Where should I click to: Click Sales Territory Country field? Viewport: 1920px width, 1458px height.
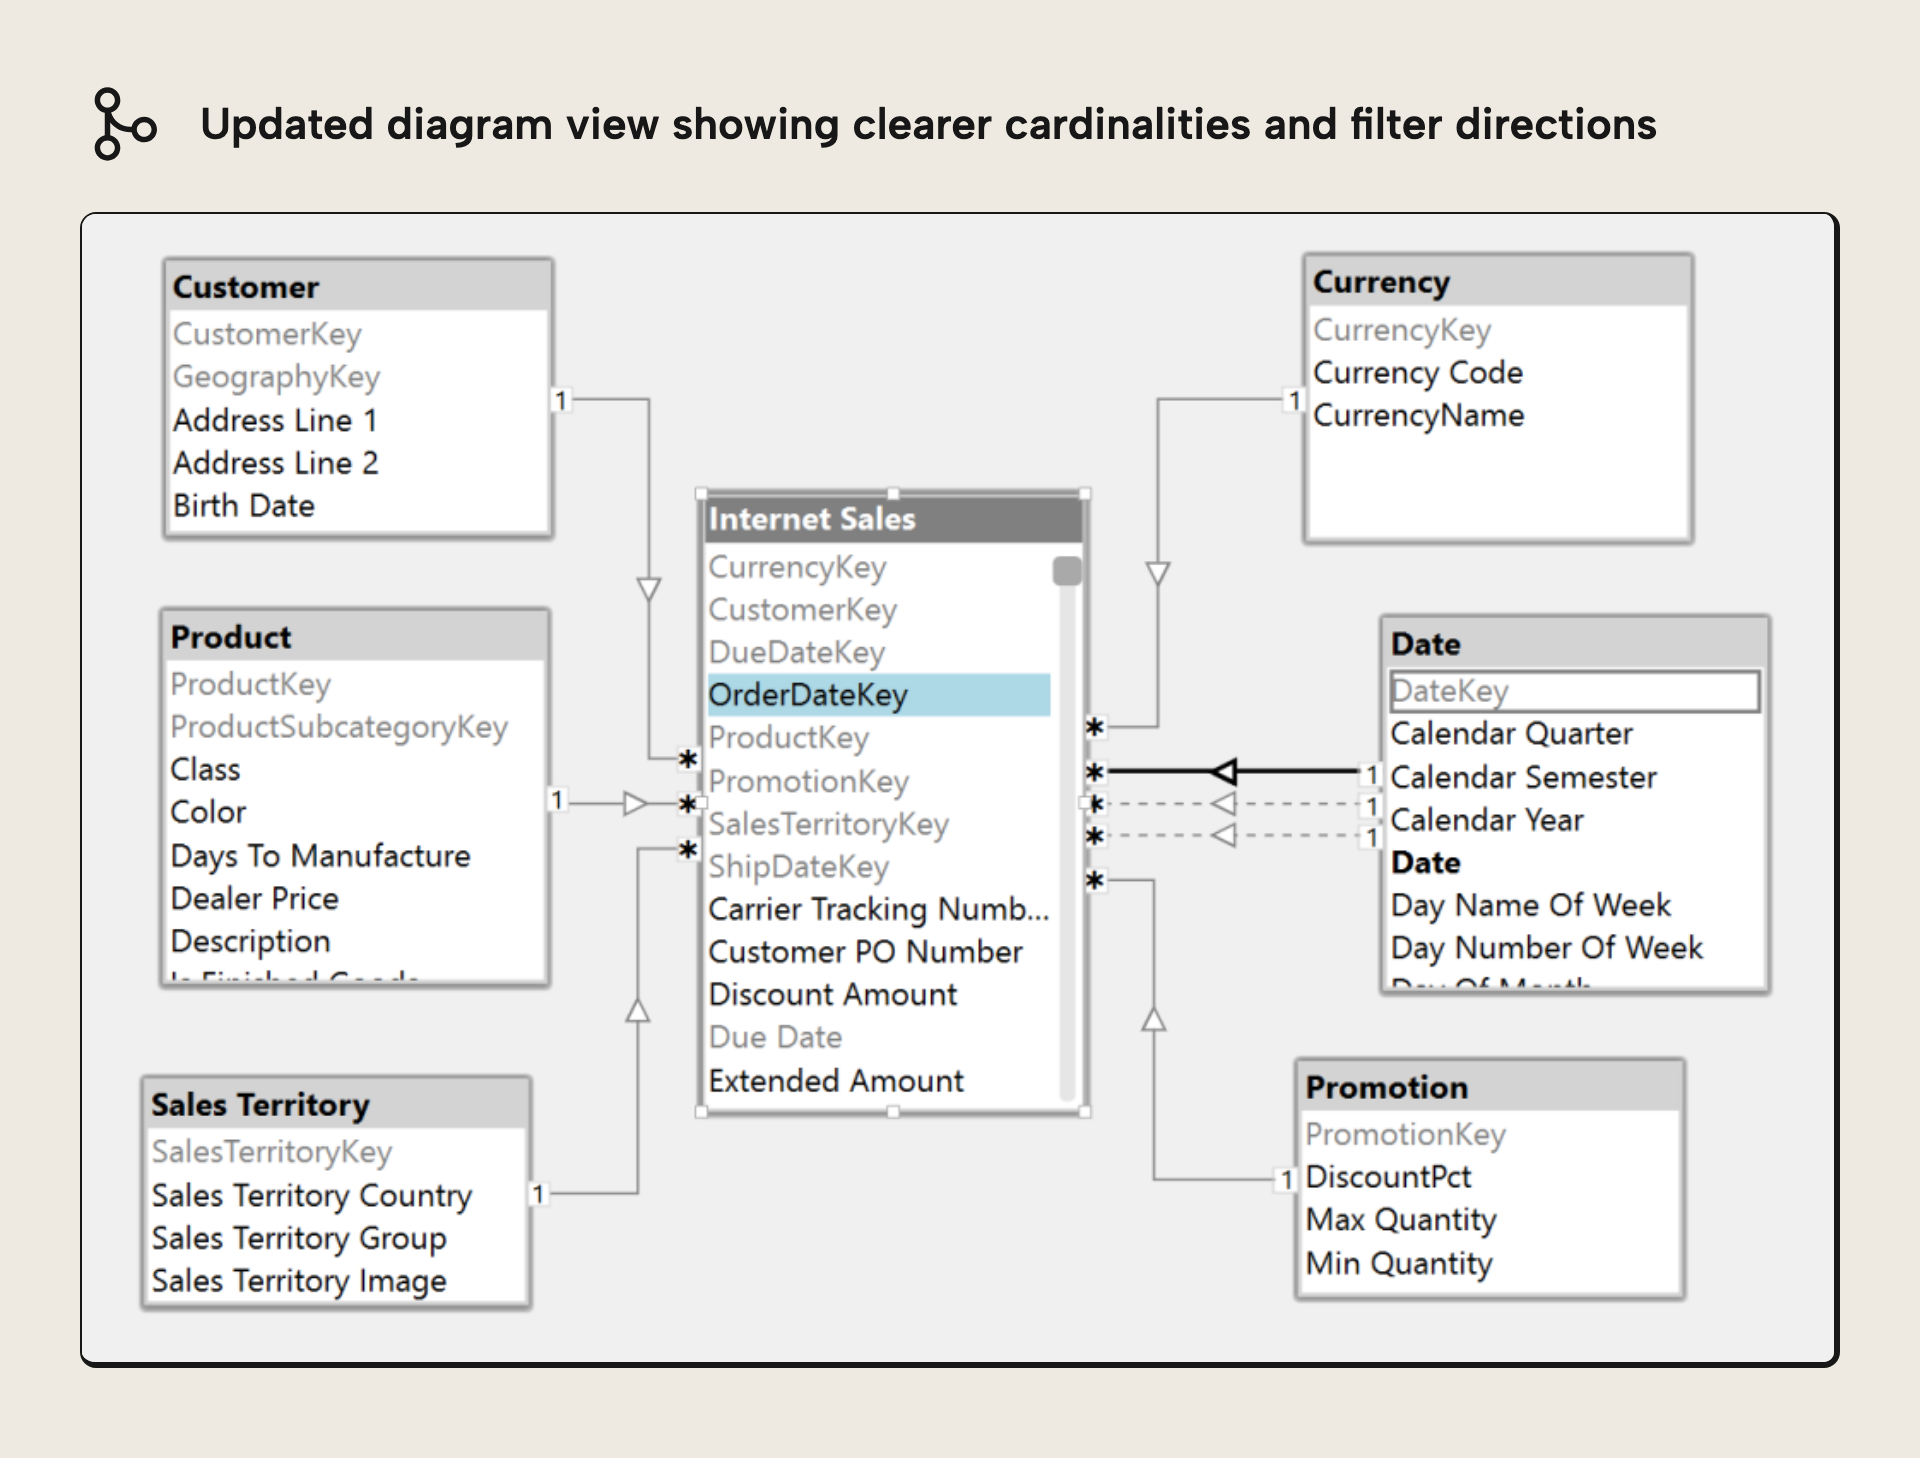point(312,1195)
